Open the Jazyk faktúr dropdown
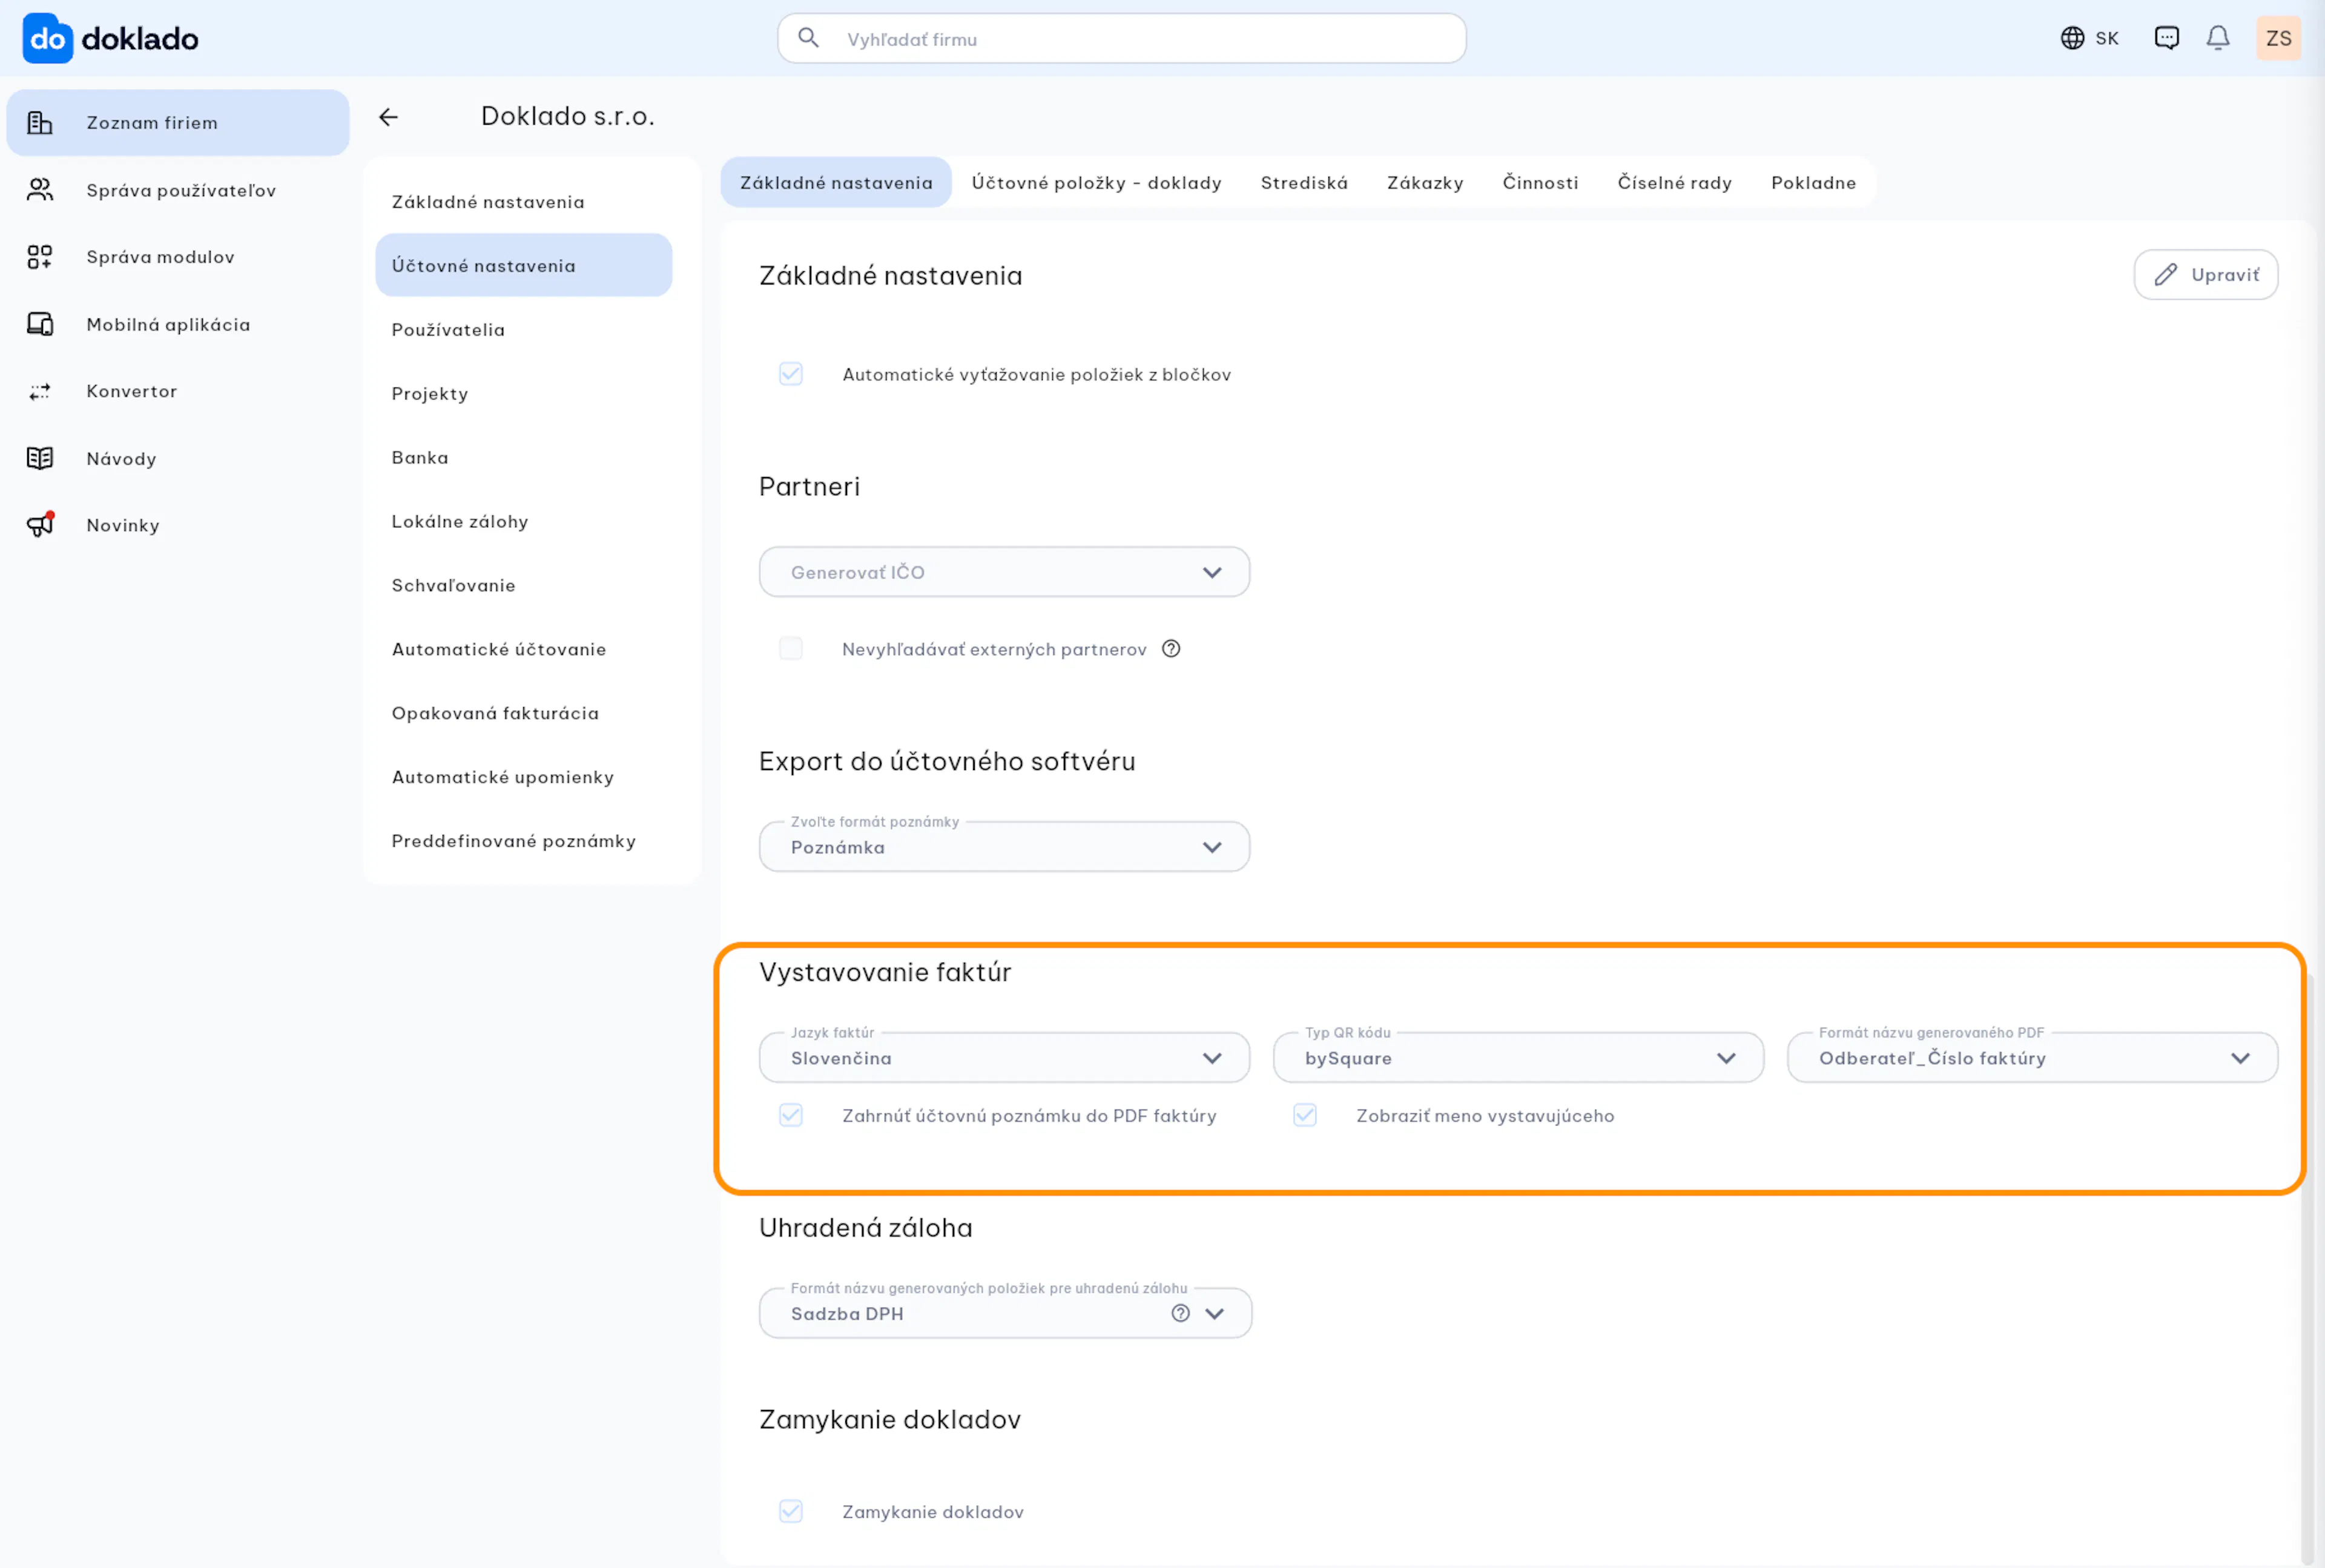The height and width of the screenshot is (1568, 2325). 1004,1058
